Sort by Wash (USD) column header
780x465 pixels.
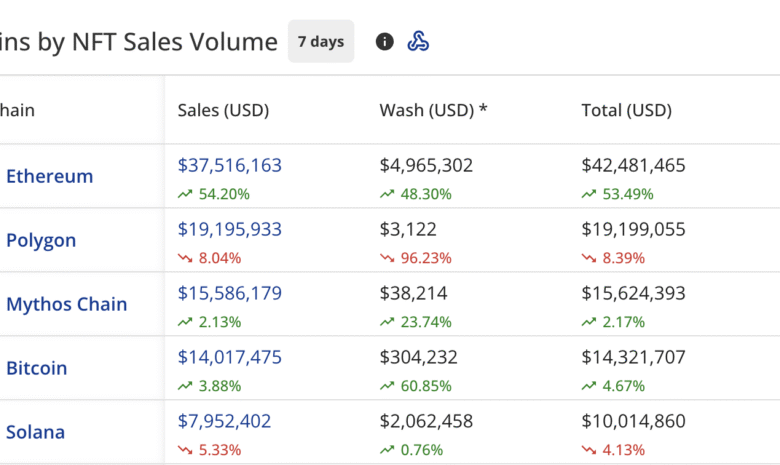433,110
